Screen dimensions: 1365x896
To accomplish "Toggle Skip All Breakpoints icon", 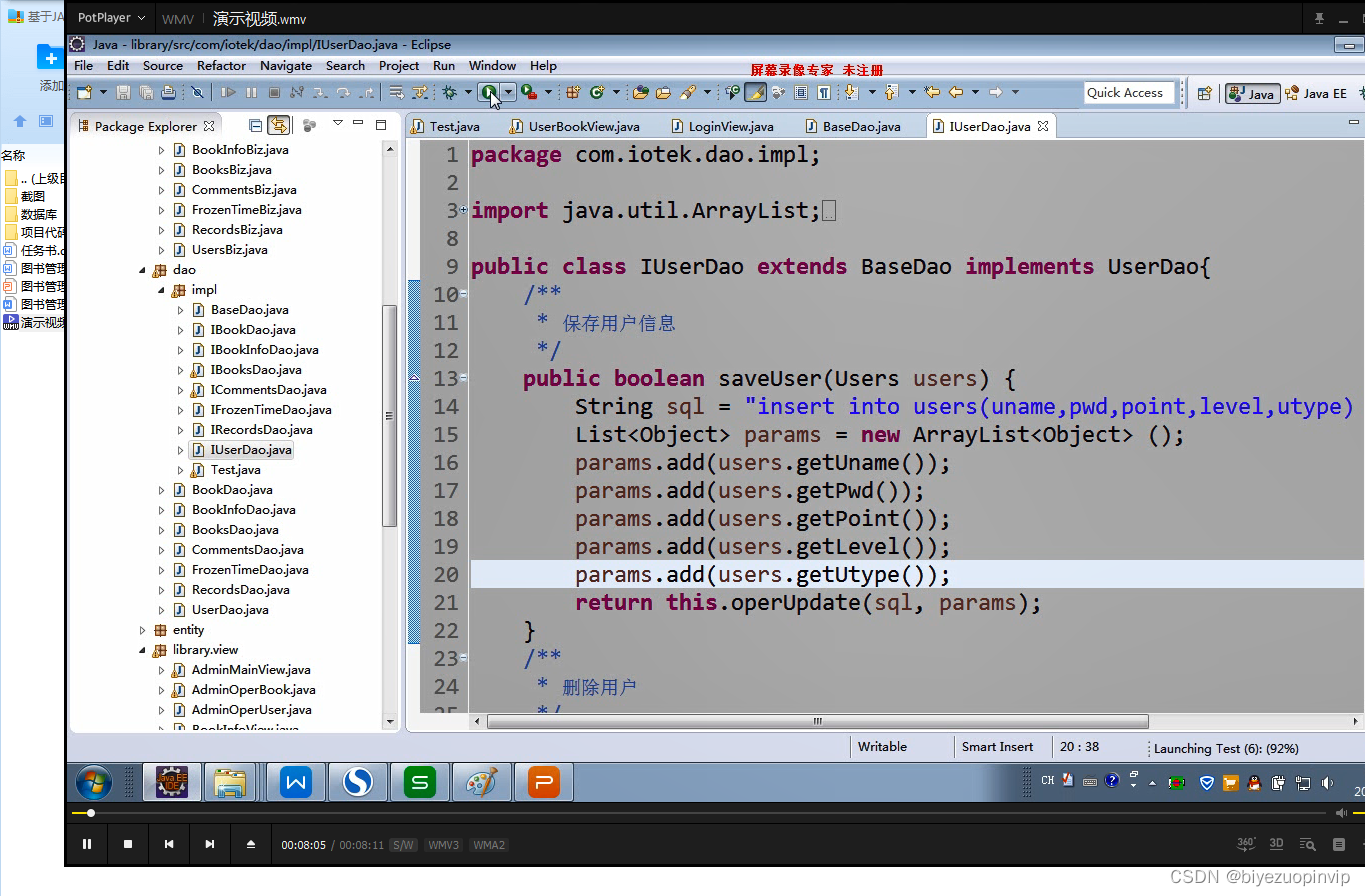I will coord(197,92).
